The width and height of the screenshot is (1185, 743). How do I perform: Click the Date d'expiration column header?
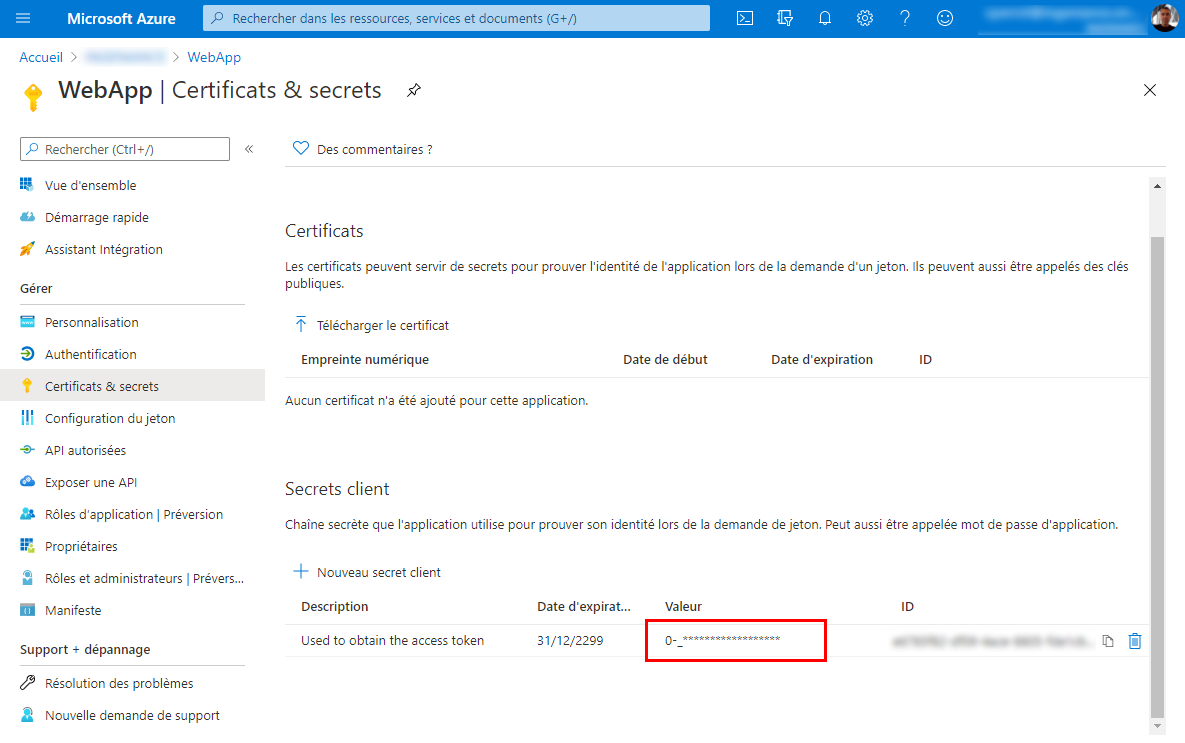tap(821, 360)
